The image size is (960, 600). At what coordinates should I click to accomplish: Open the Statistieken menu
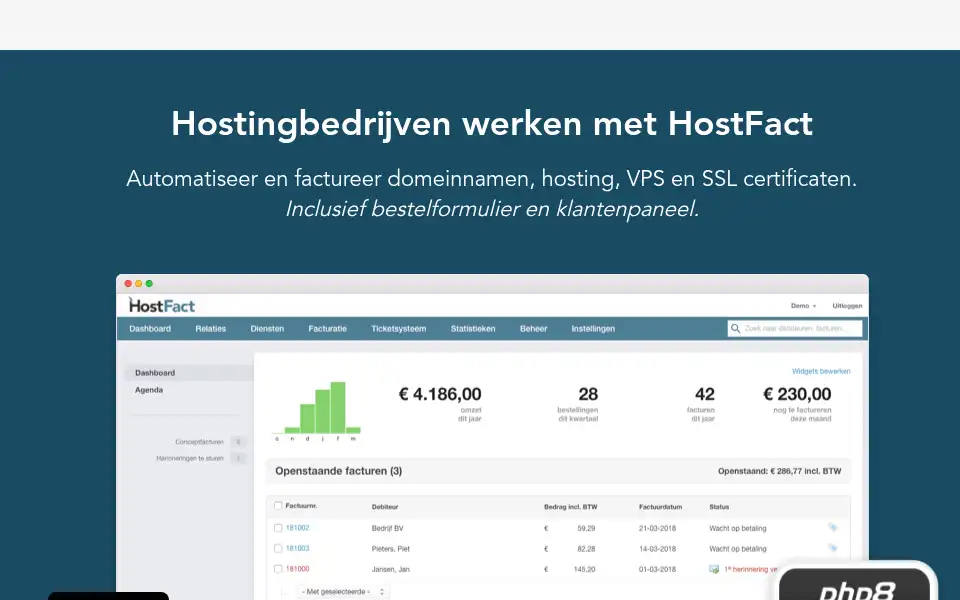click(473, 329)
